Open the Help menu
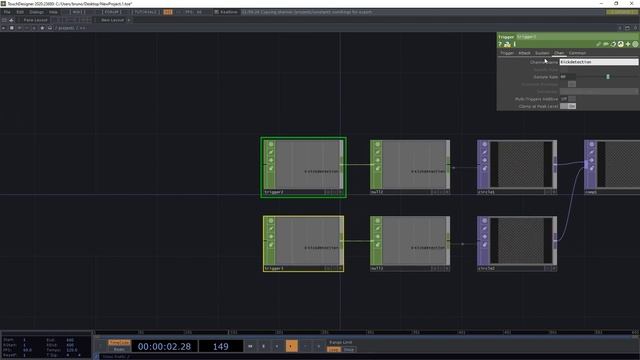640x360 pixels. pyautogui.click(x=53, y=12)
